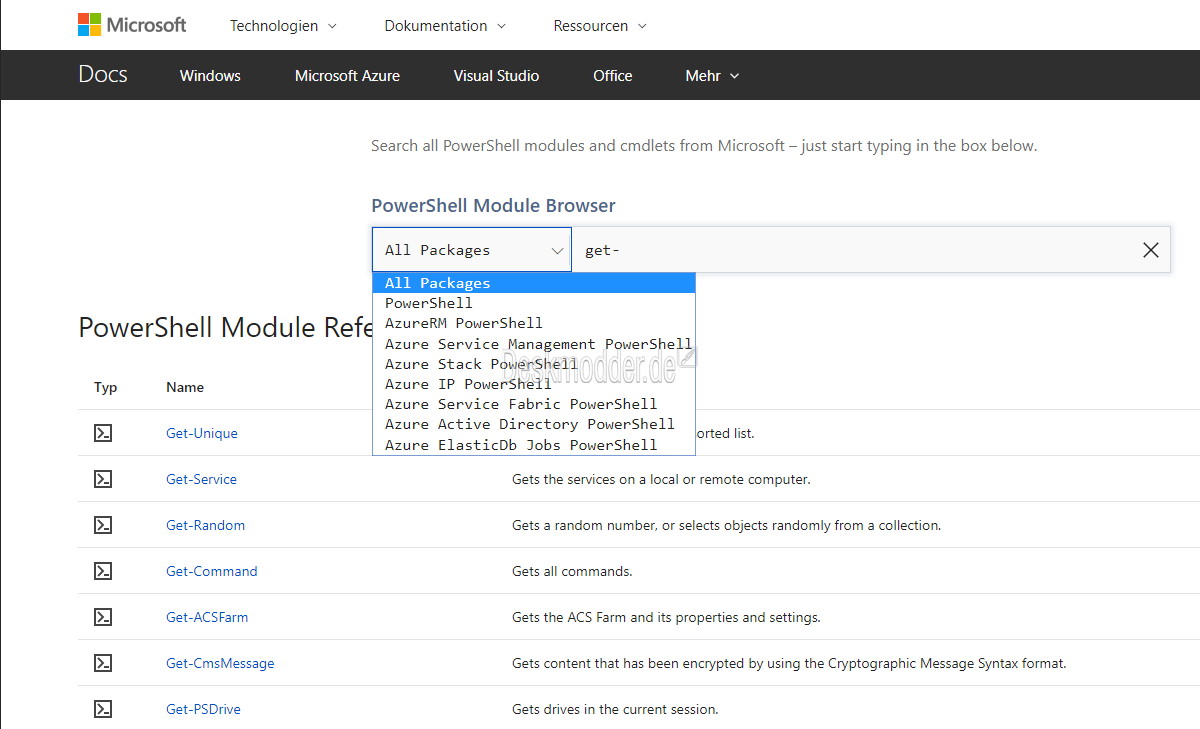The height and width of the screenshot is (729, 1200).
Task: Click the Microsoft logo
Action: pos(132,25)
